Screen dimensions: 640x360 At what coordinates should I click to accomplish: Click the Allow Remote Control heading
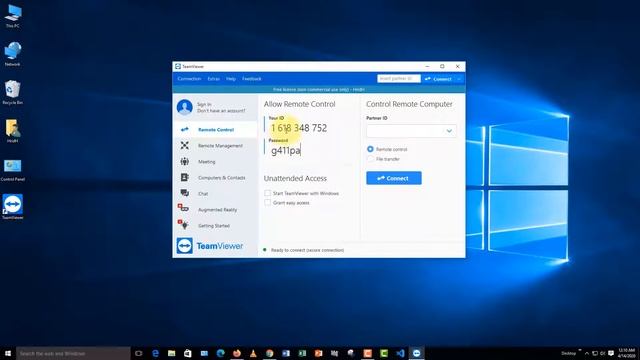299,104
